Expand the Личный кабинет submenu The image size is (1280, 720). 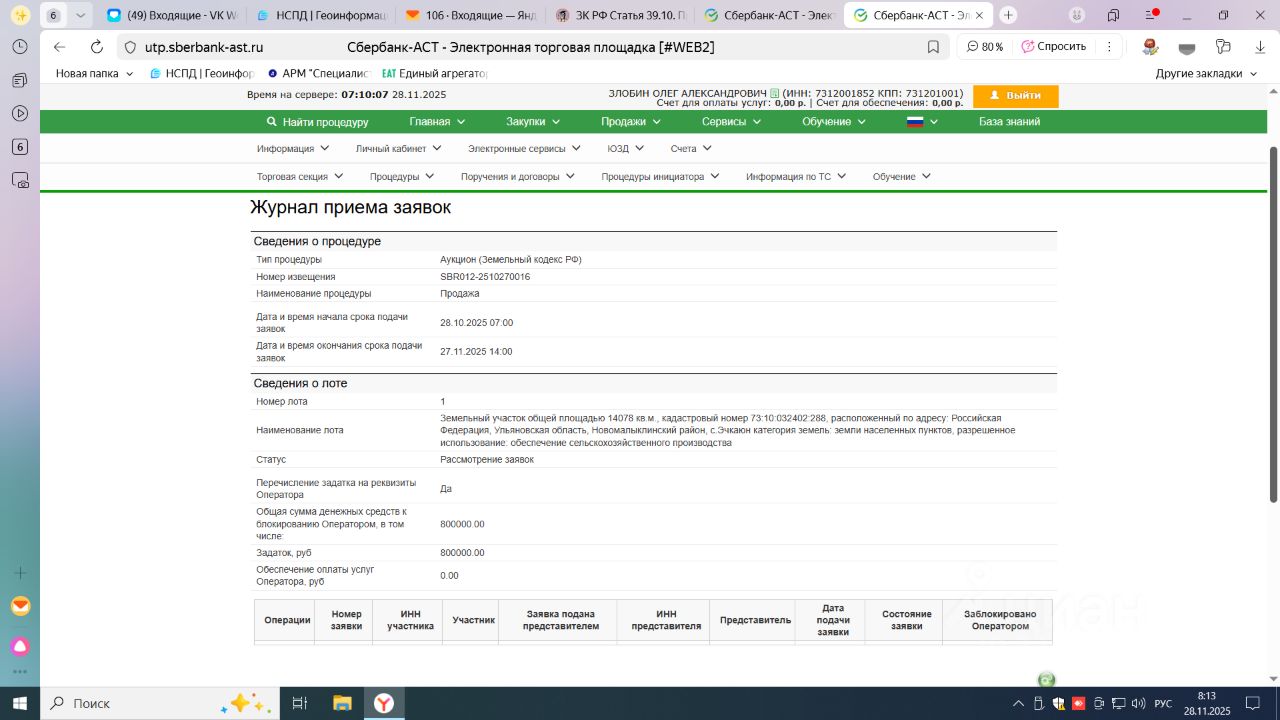tap(398, 148)
